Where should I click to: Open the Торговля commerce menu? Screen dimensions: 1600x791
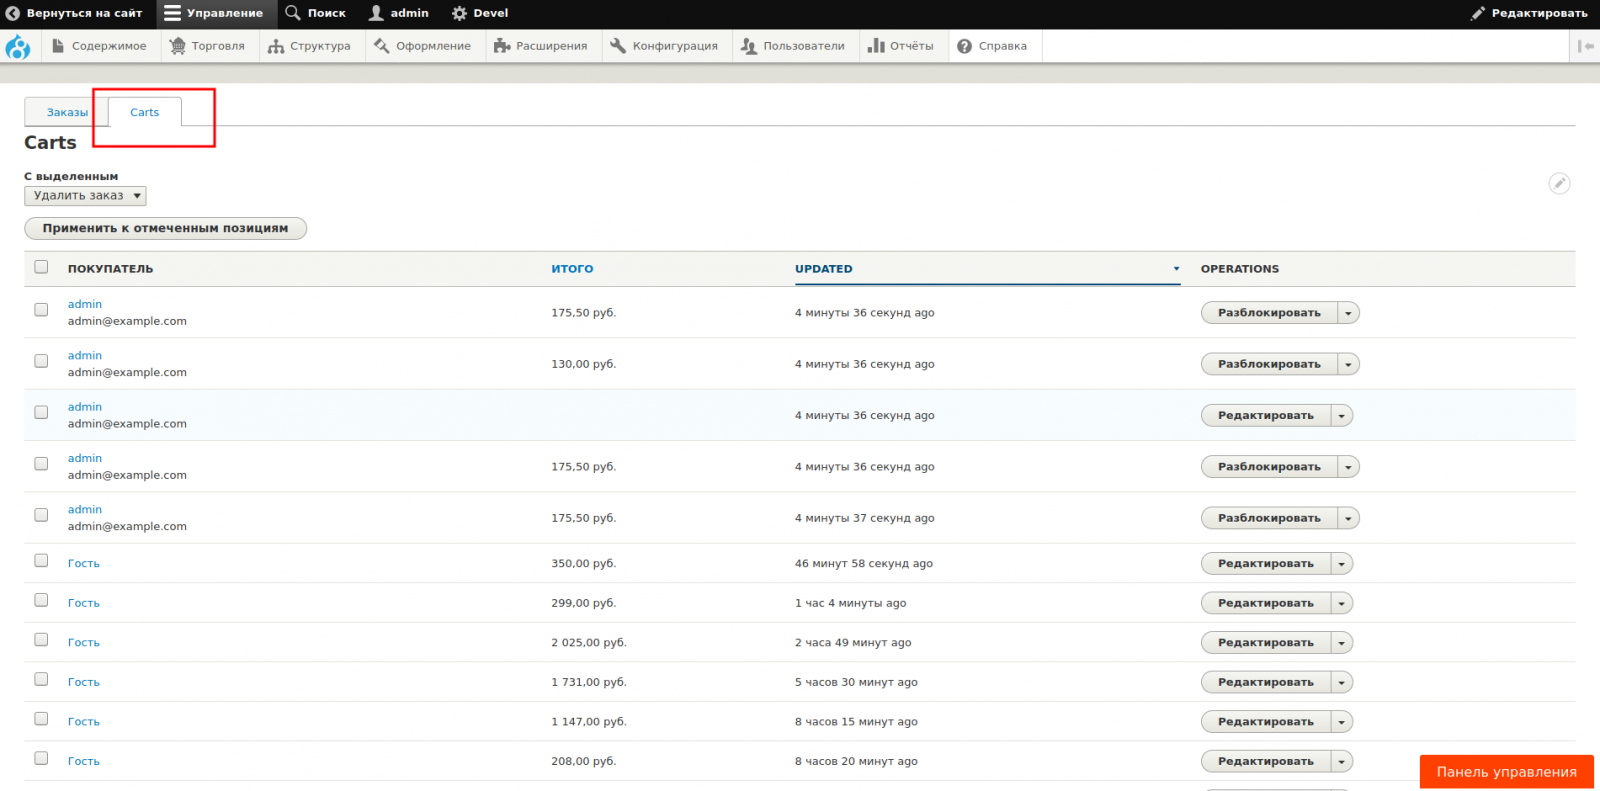208,46
